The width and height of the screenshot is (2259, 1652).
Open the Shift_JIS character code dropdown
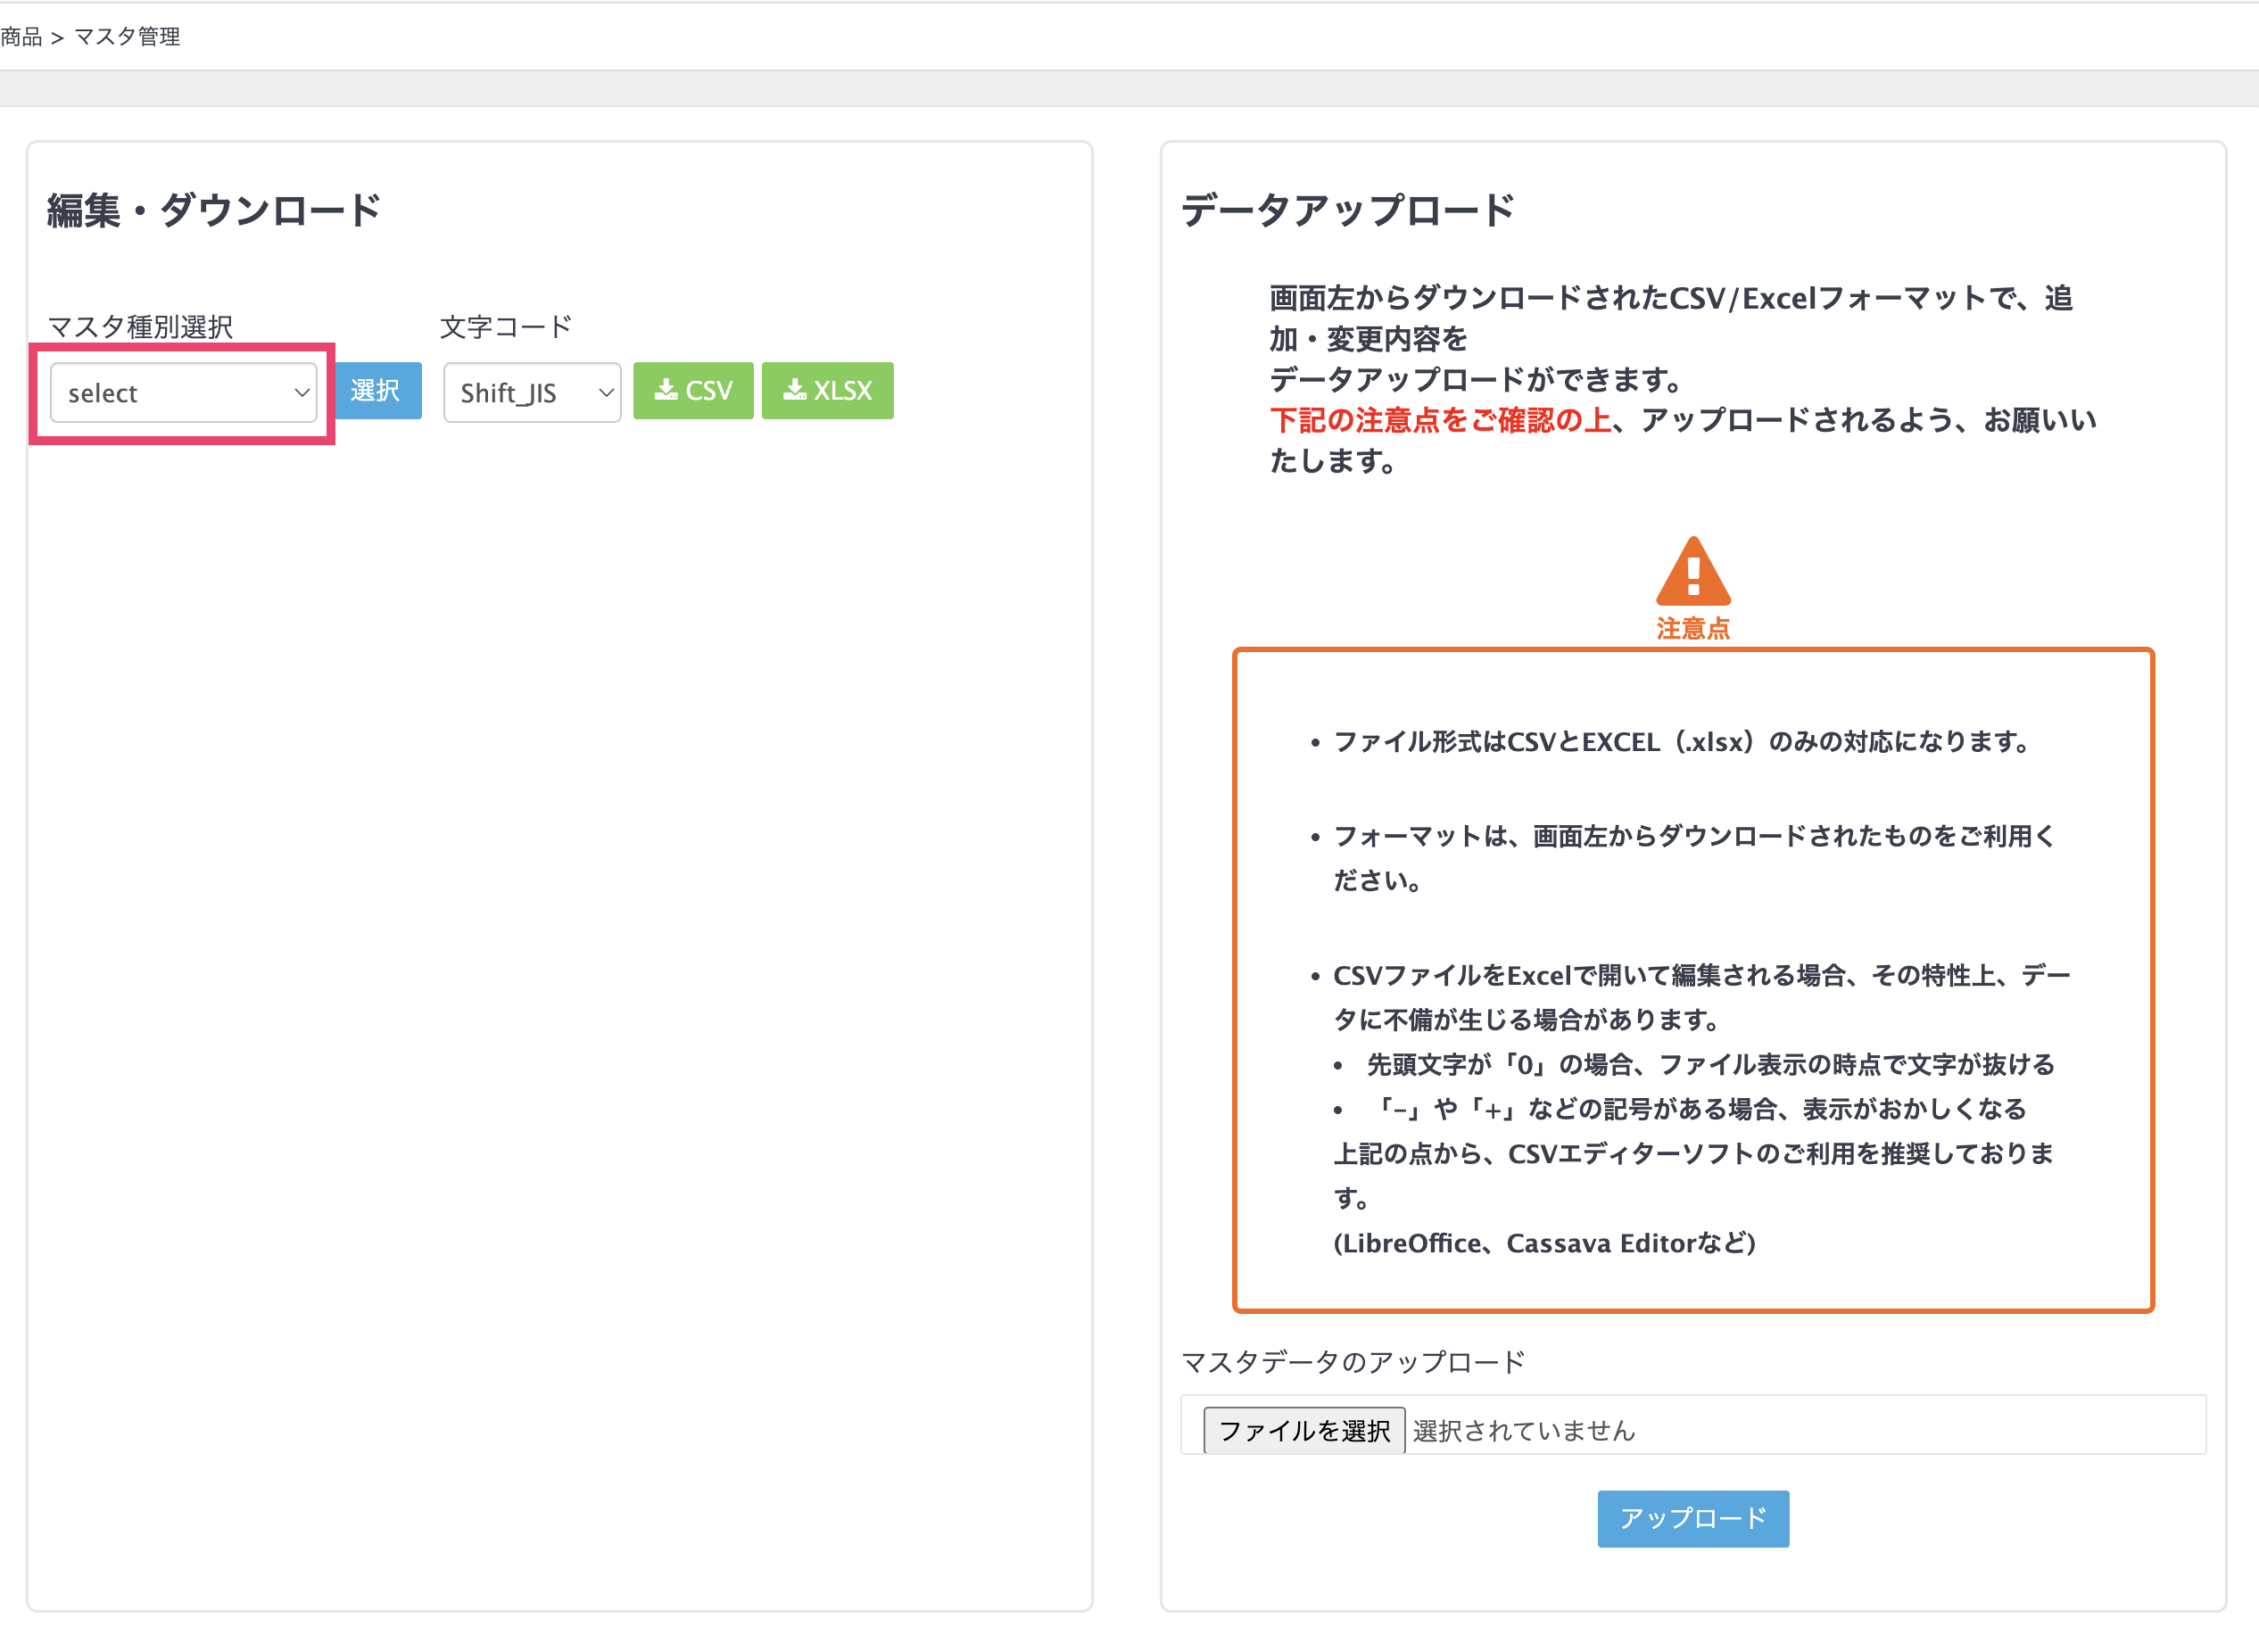pos(532,392)
